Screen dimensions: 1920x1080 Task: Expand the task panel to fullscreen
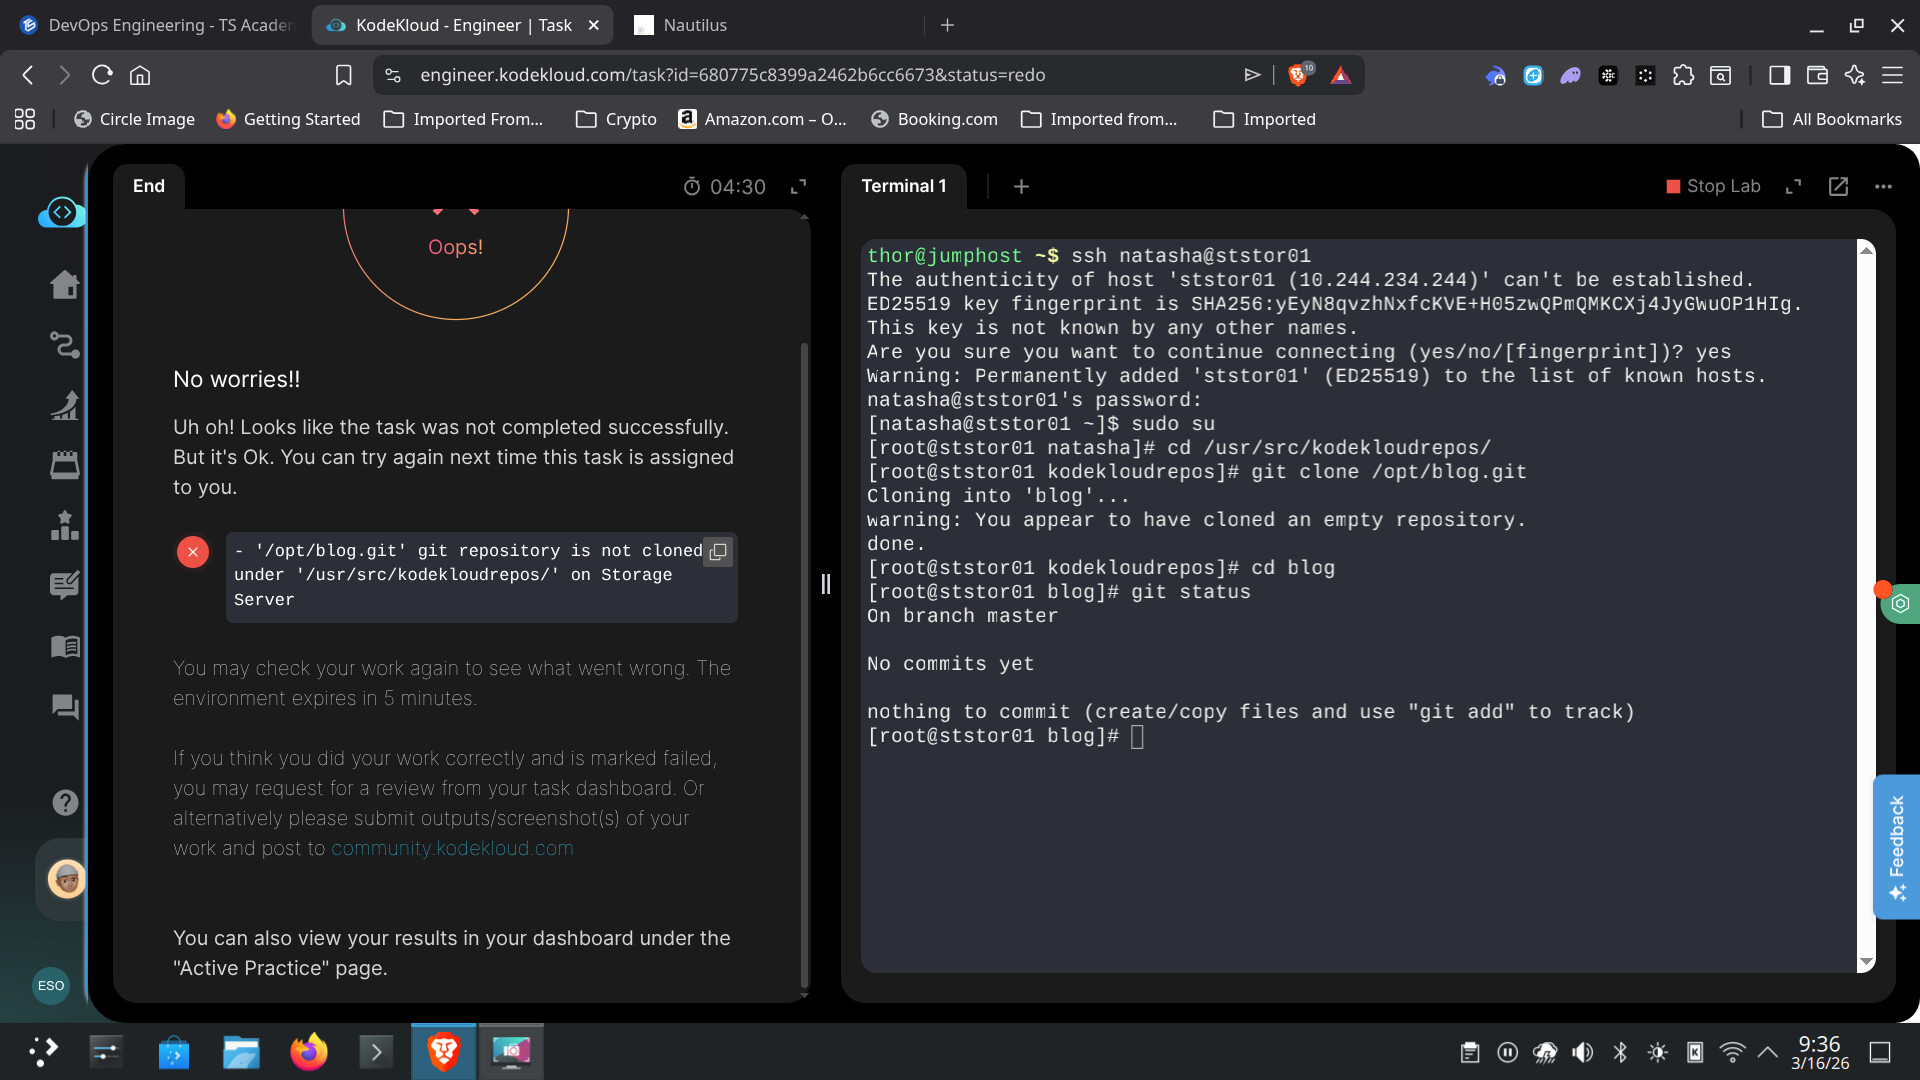click(x=798, y=187)
